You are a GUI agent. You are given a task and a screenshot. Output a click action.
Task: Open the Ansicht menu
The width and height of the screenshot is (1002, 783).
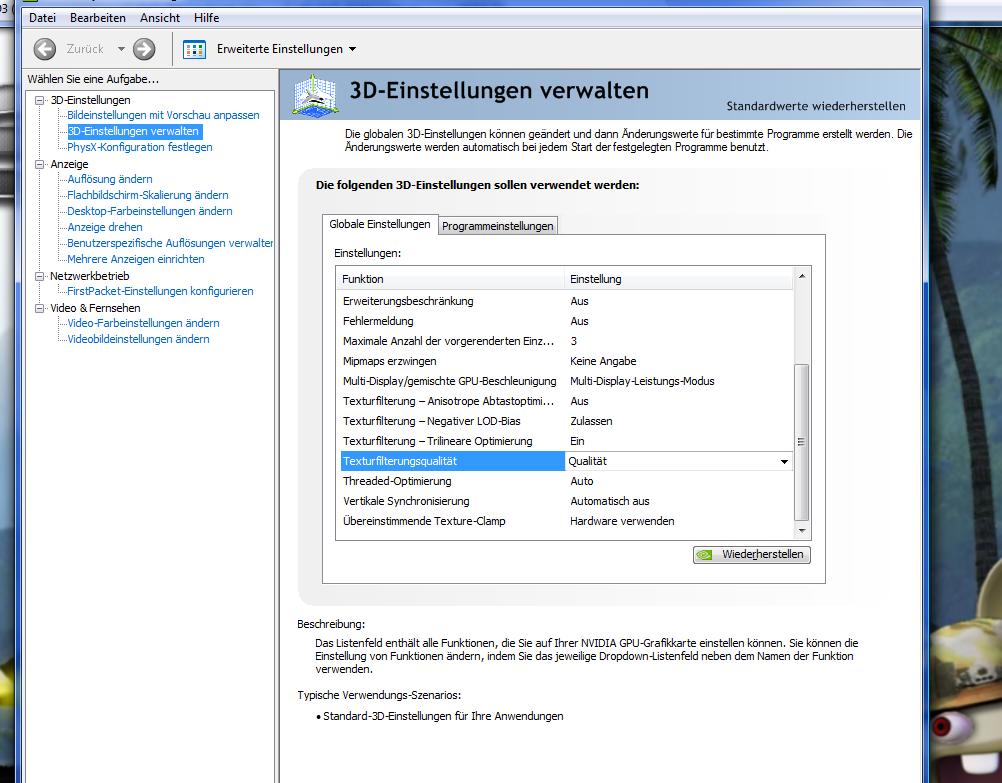[160, 18]
